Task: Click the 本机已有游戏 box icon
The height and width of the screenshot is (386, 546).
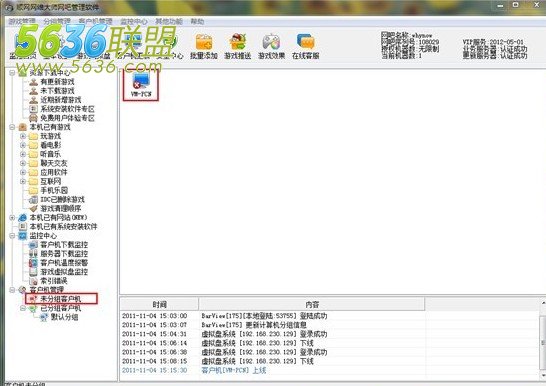Action: coord(23,127)
